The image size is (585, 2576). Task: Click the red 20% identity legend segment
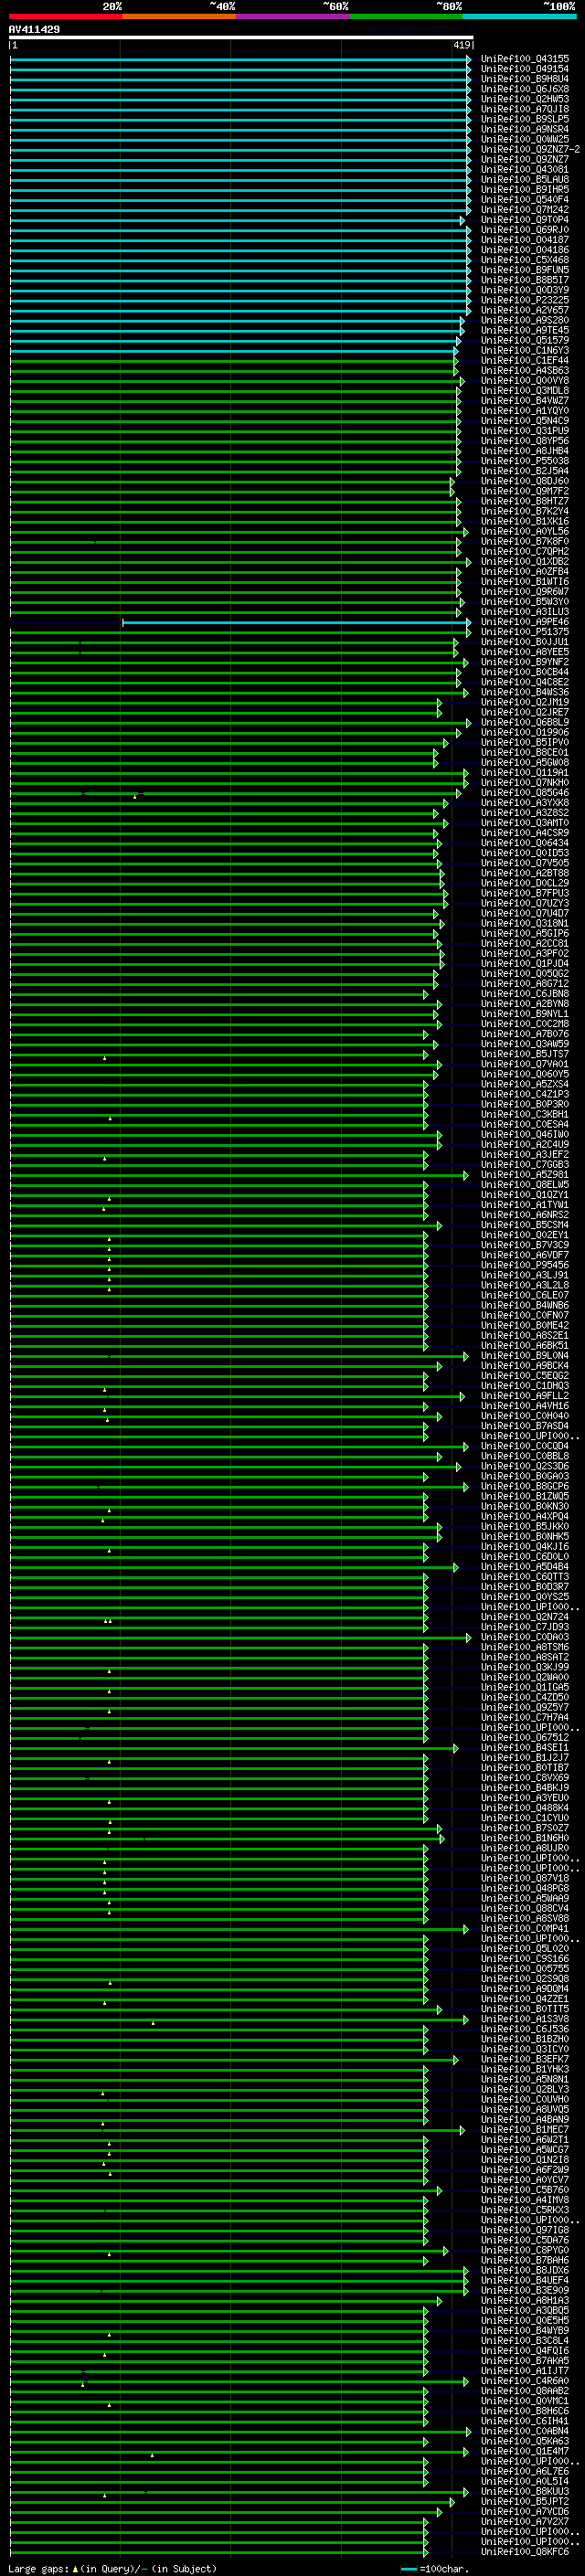coord(65,17)
